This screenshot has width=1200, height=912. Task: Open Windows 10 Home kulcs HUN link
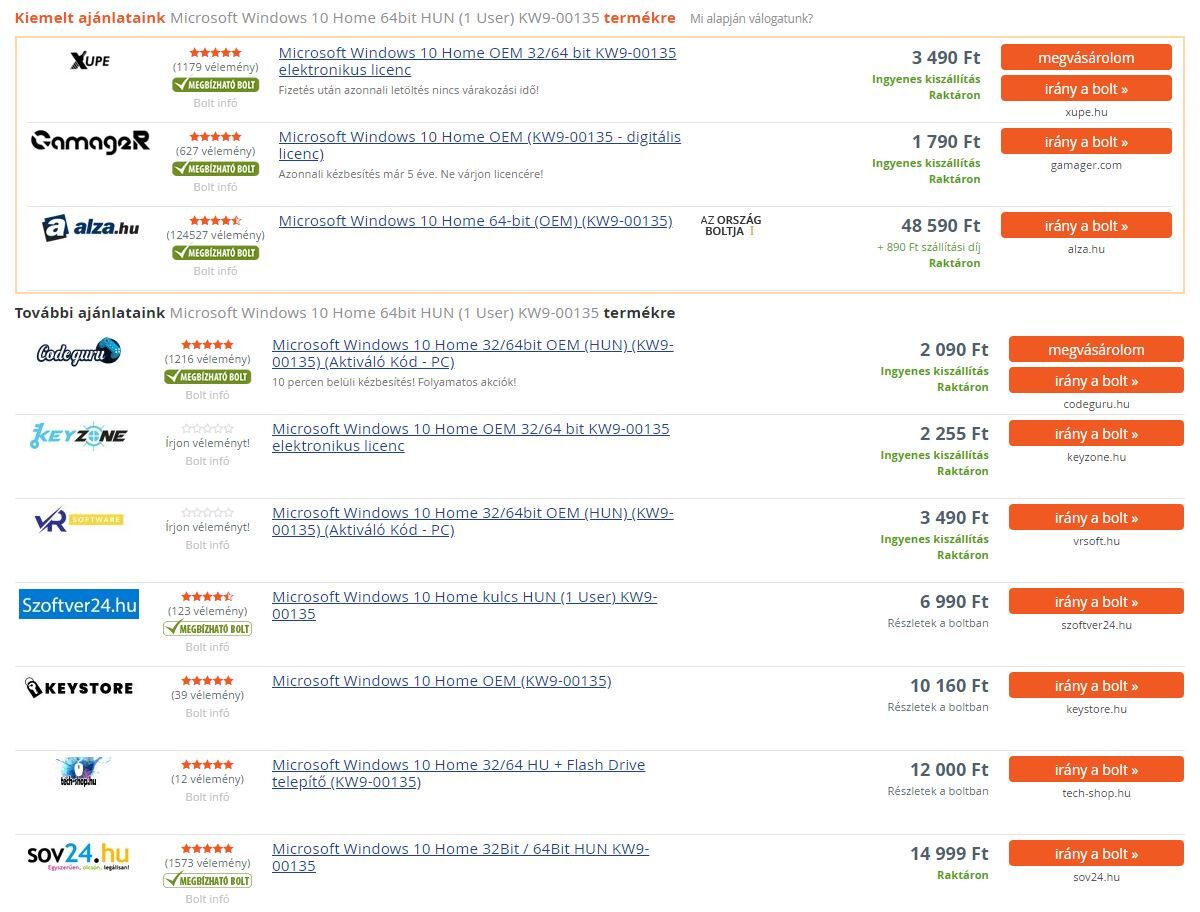(465, 605)
